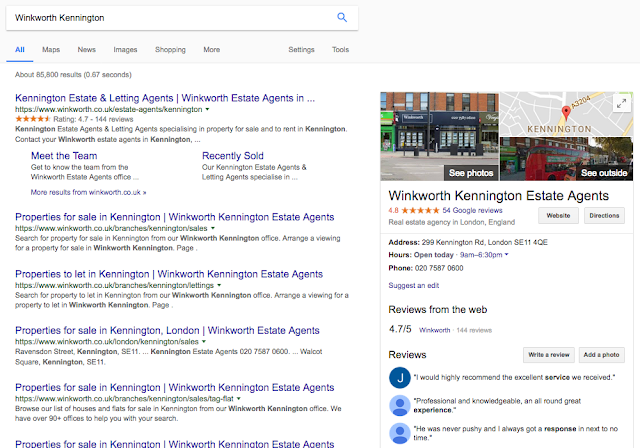
Task: Switch to the Shopping tab
Action: point(170,49)
